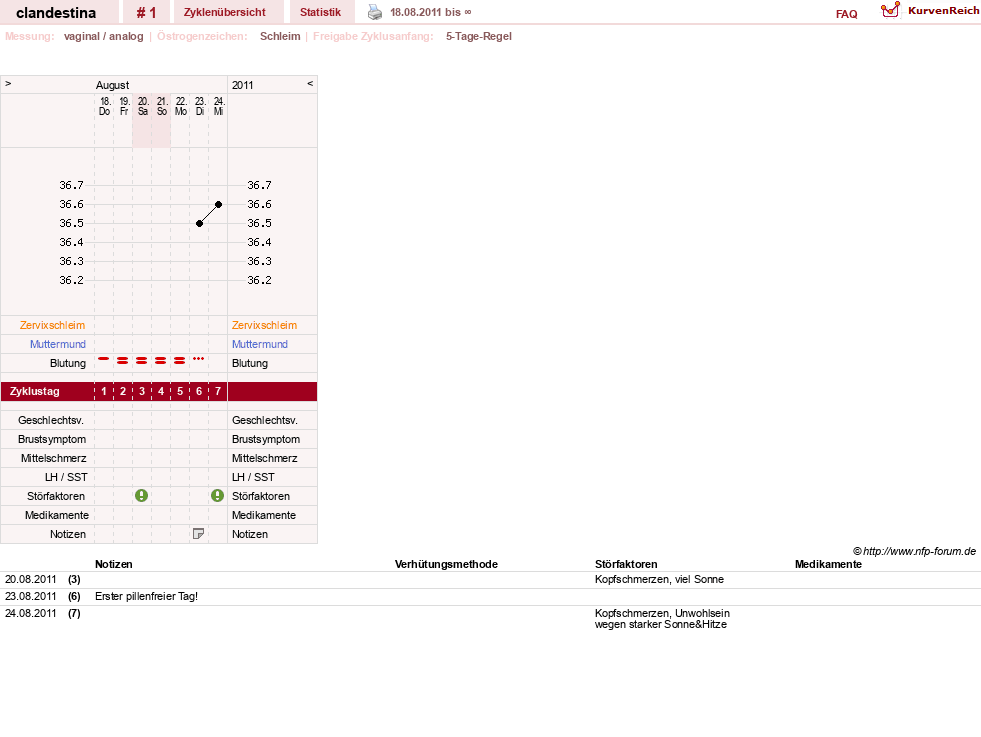Viewport: 981px width, 737px height.
Task: Select the 22. Mo date column header
Action: tap(181, 106)
